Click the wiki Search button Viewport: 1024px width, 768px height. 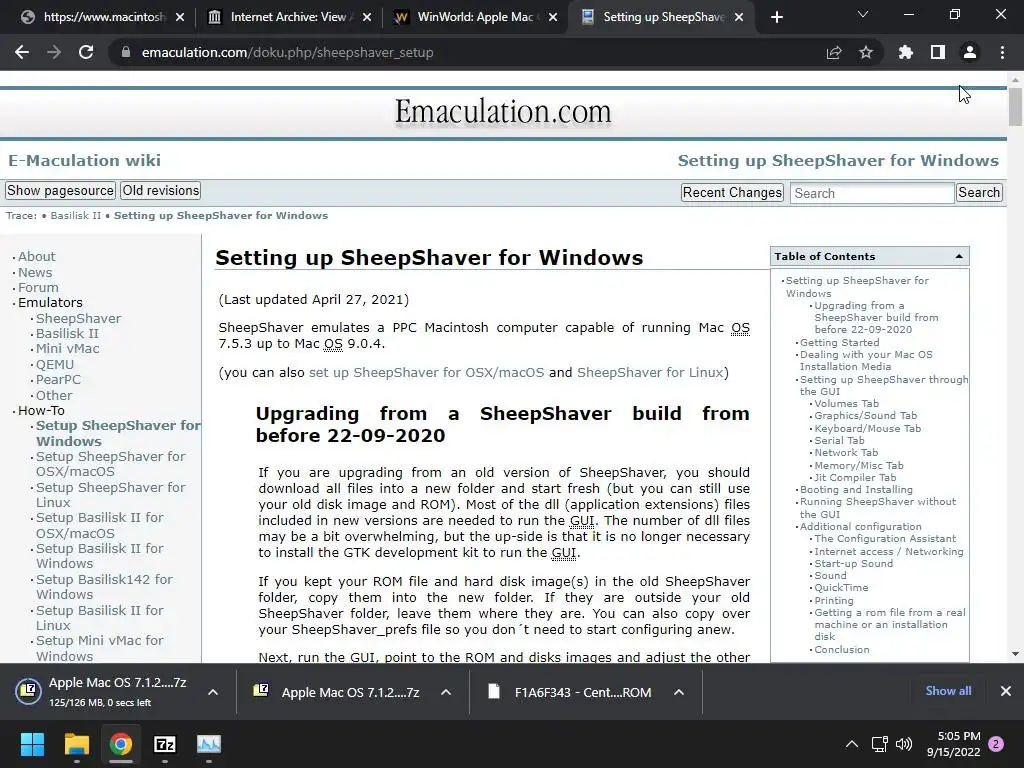(x=979, y=193)
